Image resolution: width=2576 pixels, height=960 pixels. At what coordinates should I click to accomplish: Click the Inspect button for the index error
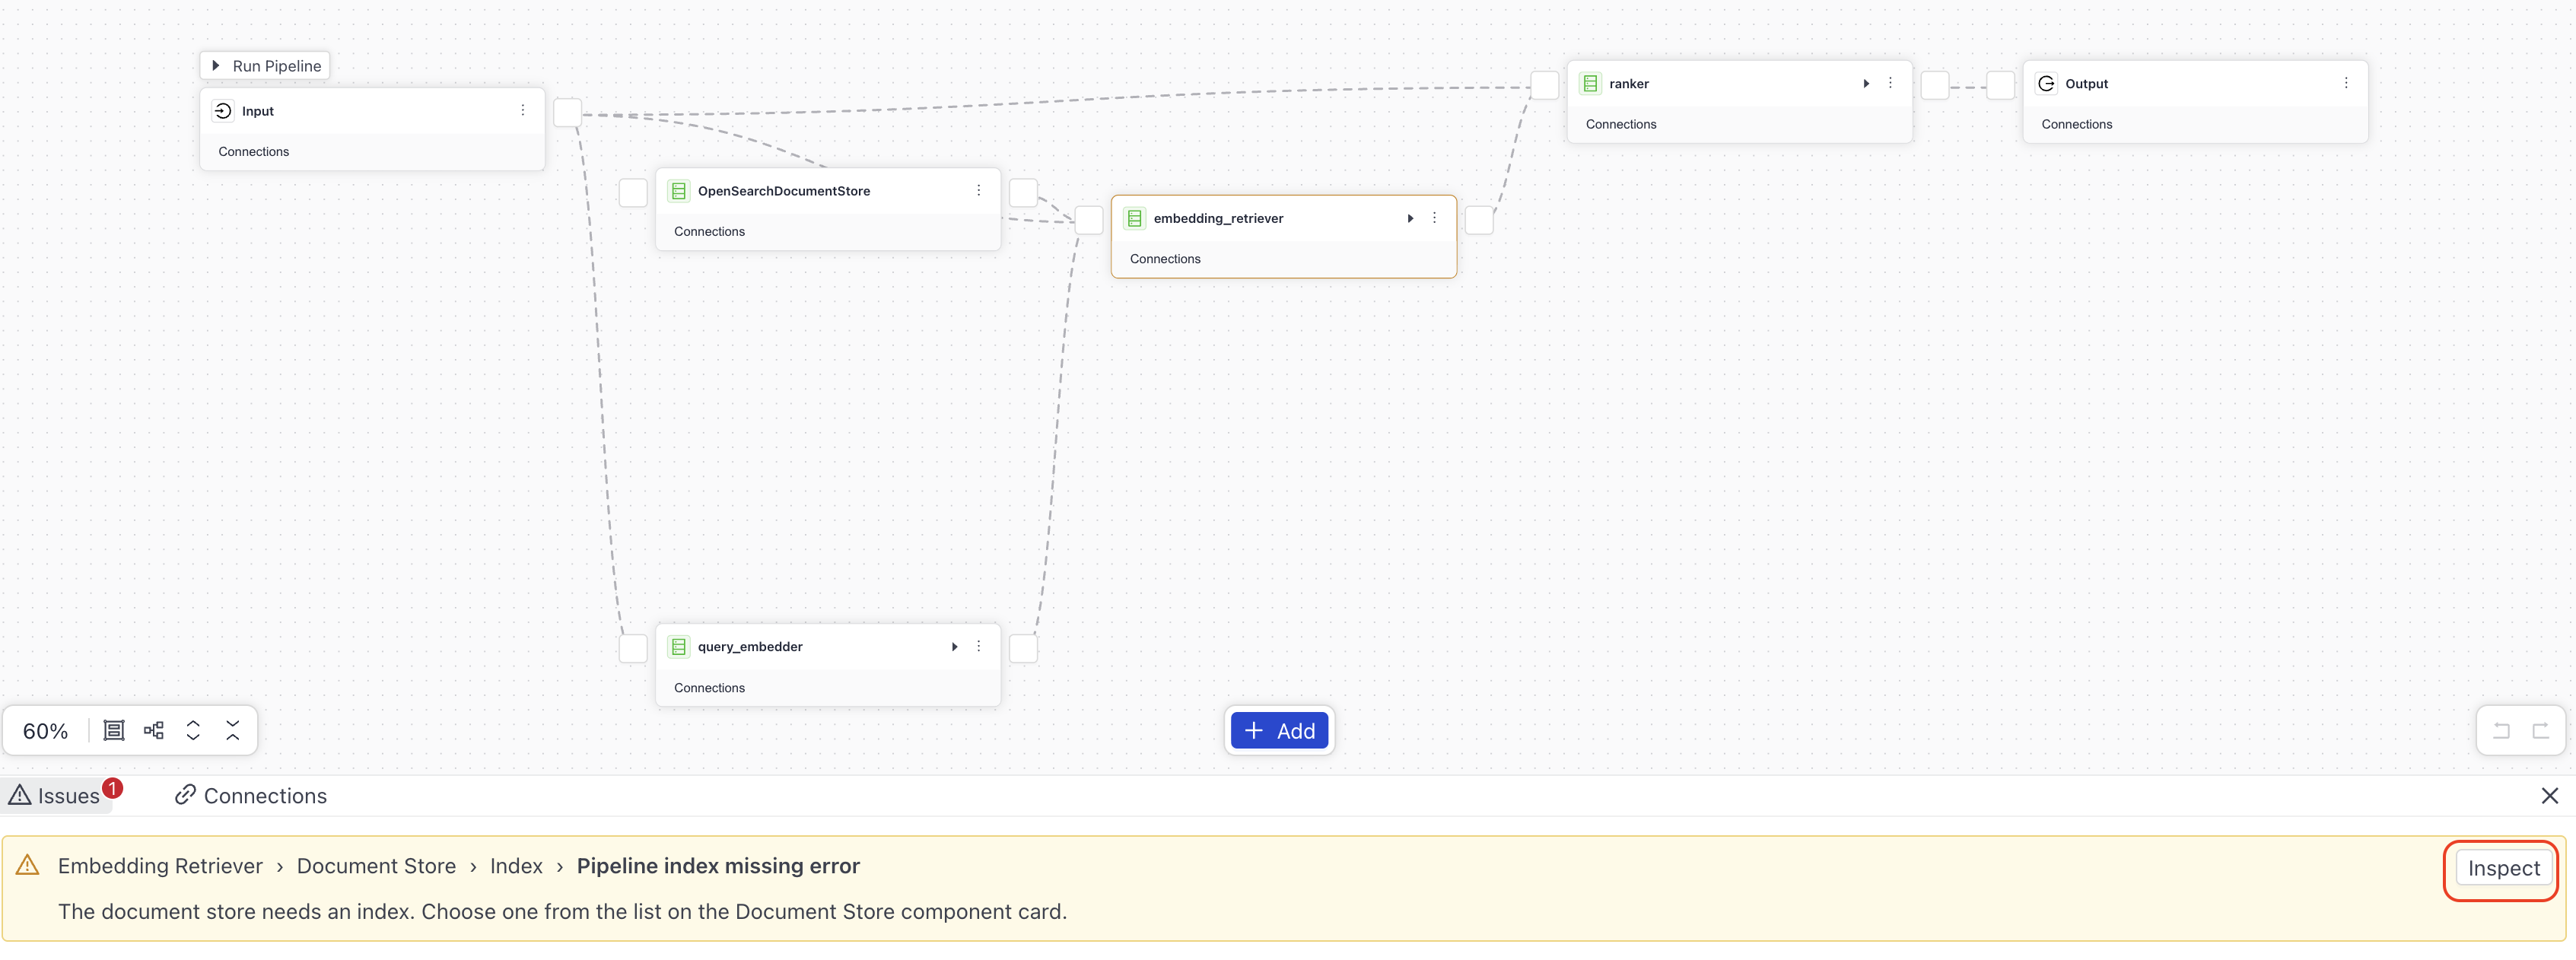point(2503,869)
